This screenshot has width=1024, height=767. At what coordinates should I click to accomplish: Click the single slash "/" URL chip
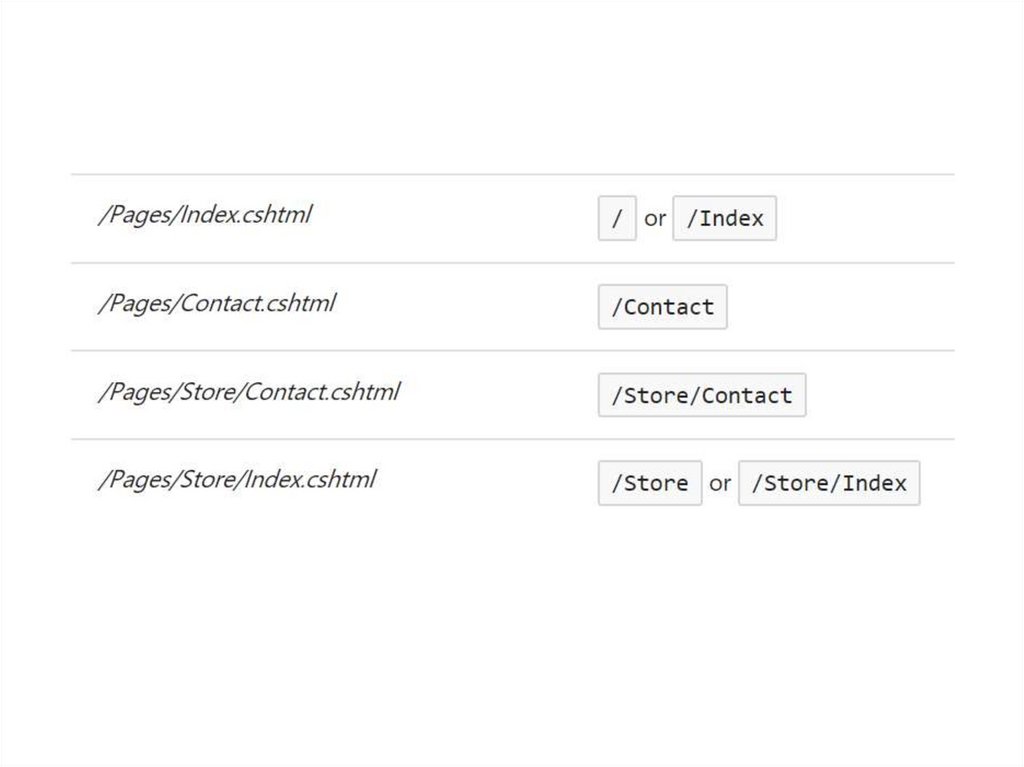617,218
